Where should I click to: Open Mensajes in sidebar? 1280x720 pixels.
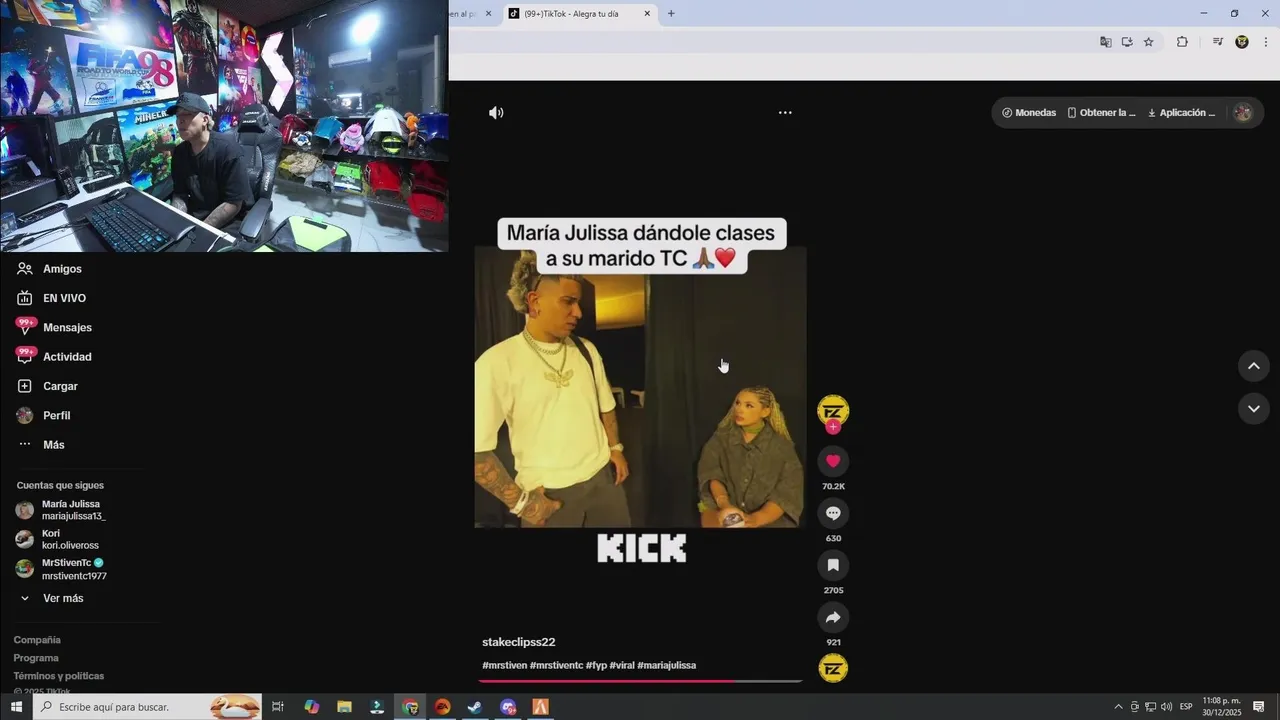pos(54,328)
